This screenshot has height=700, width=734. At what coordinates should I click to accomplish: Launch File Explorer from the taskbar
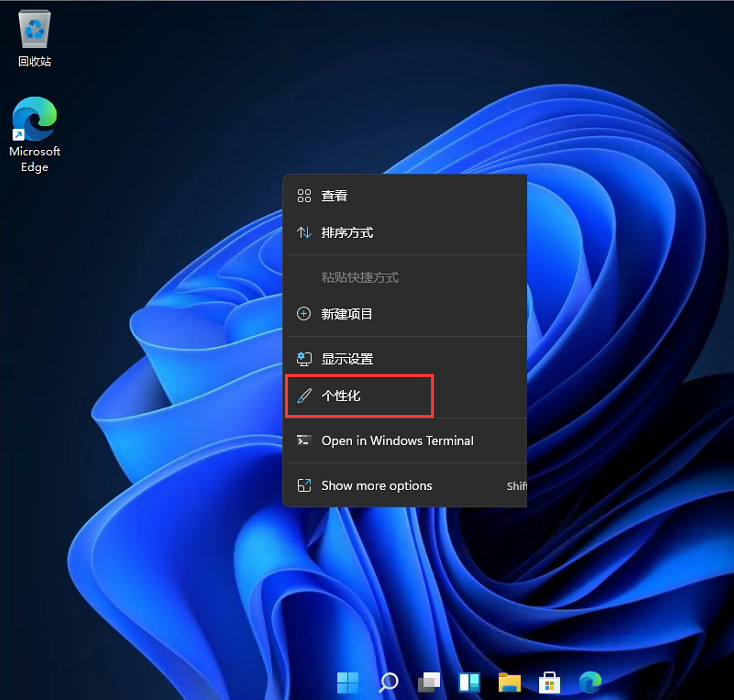510,682
